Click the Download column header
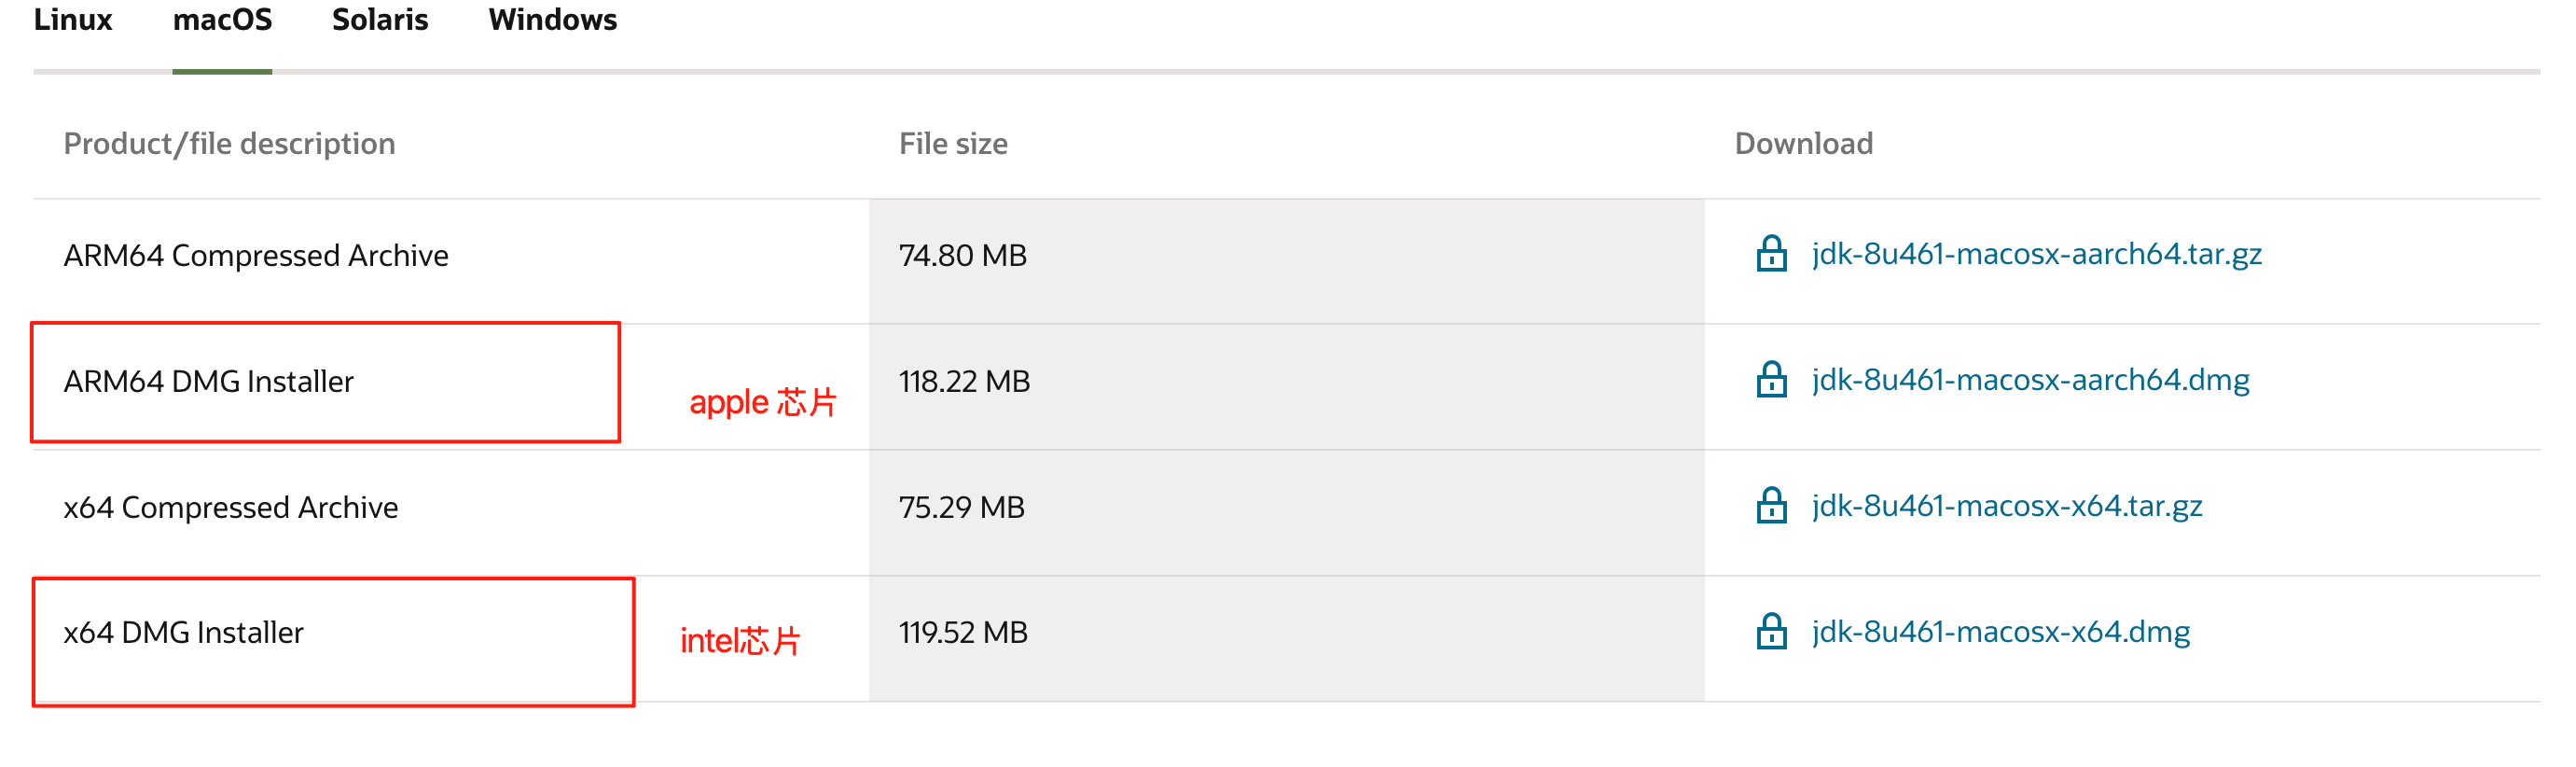2576x767 pixels. point(1803,144)
